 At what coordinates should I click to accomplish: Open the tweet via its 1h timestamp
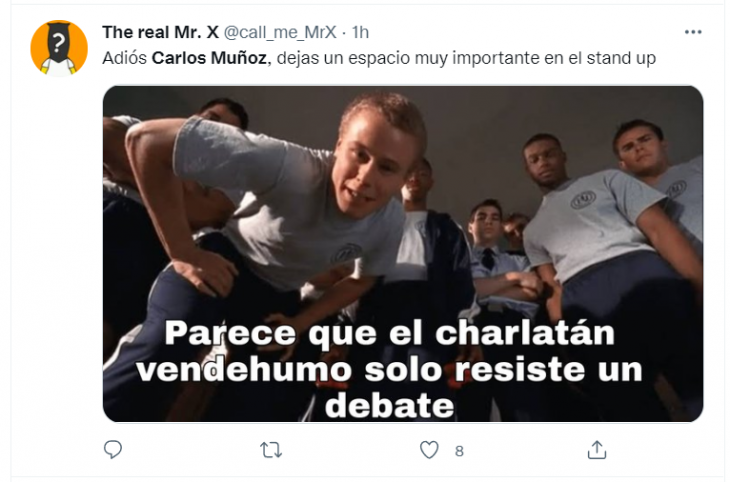point(360,32)
